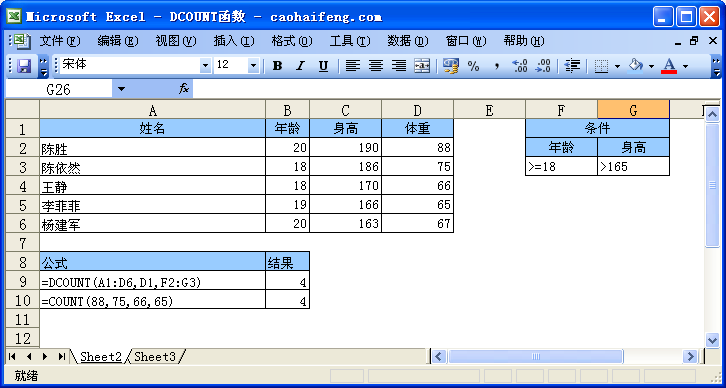Switch to Sheet2 tab
This screenshot has width=726, height=388.
100,357
